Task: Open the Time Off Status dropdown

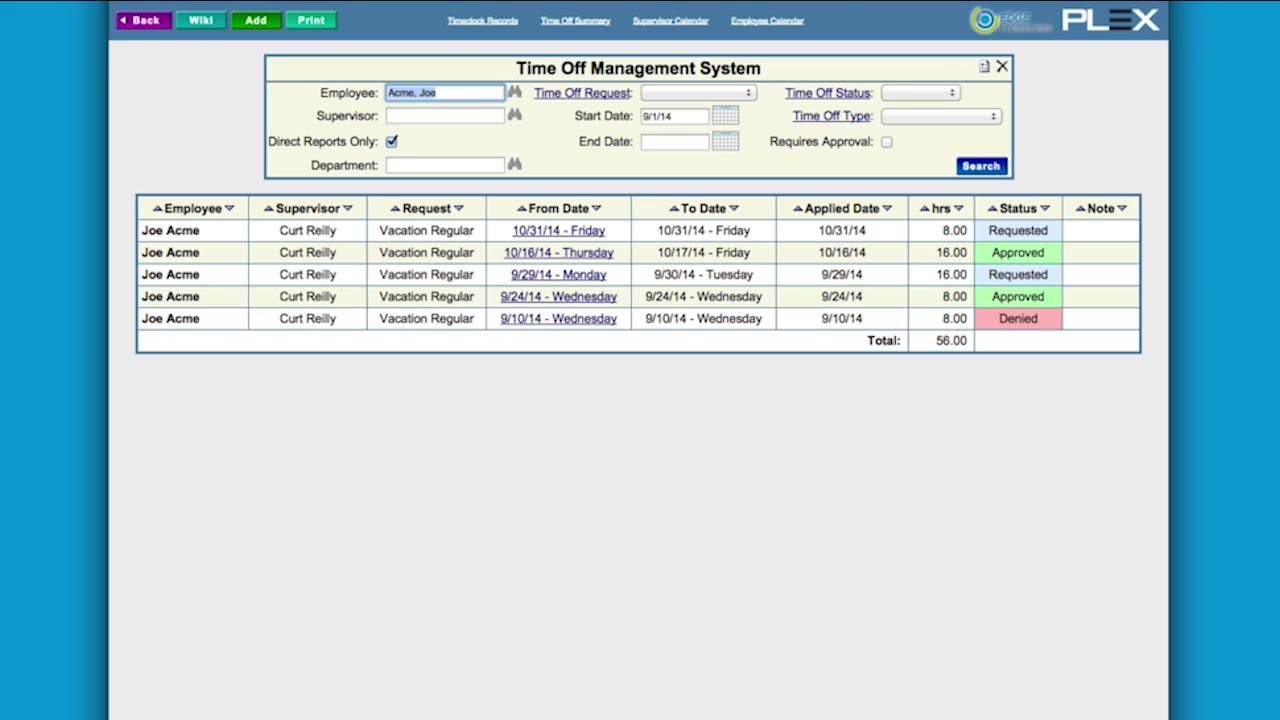Action: click(921, 92)
